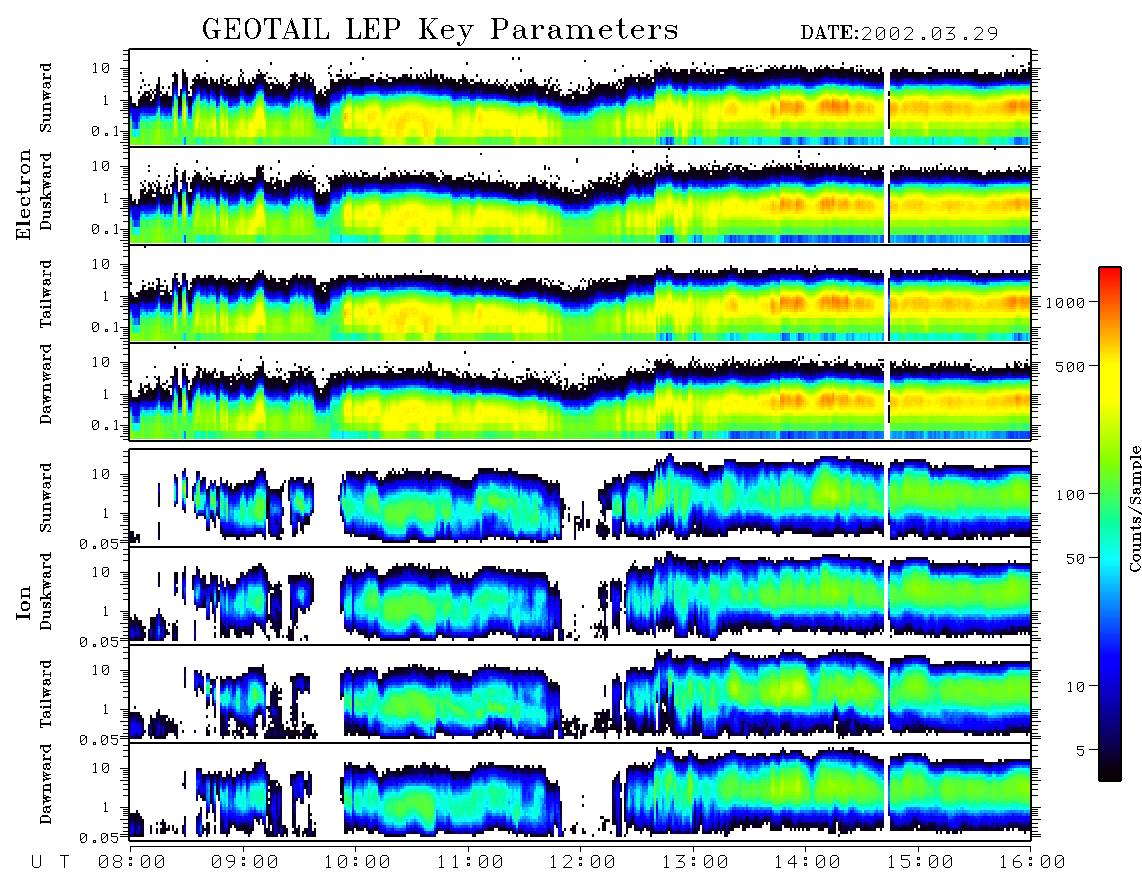
Task: Click the rainbow color scale bar
Action: pos(1110,524)
